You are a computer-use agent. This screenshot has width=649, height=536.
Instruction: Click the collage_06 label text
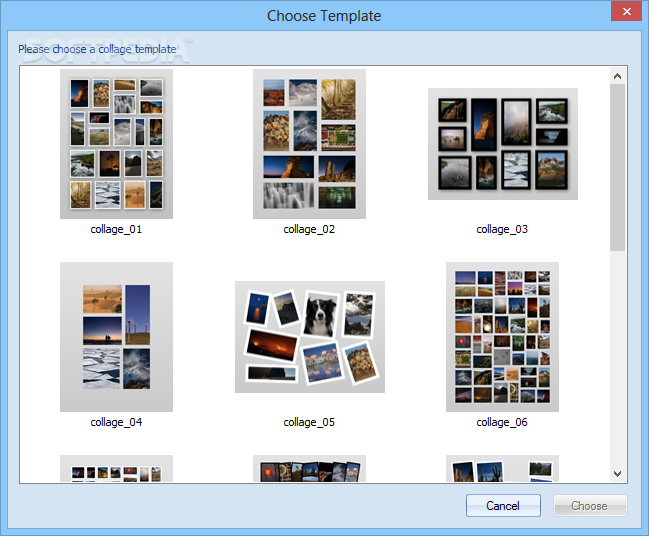click(x=502, y=422)
